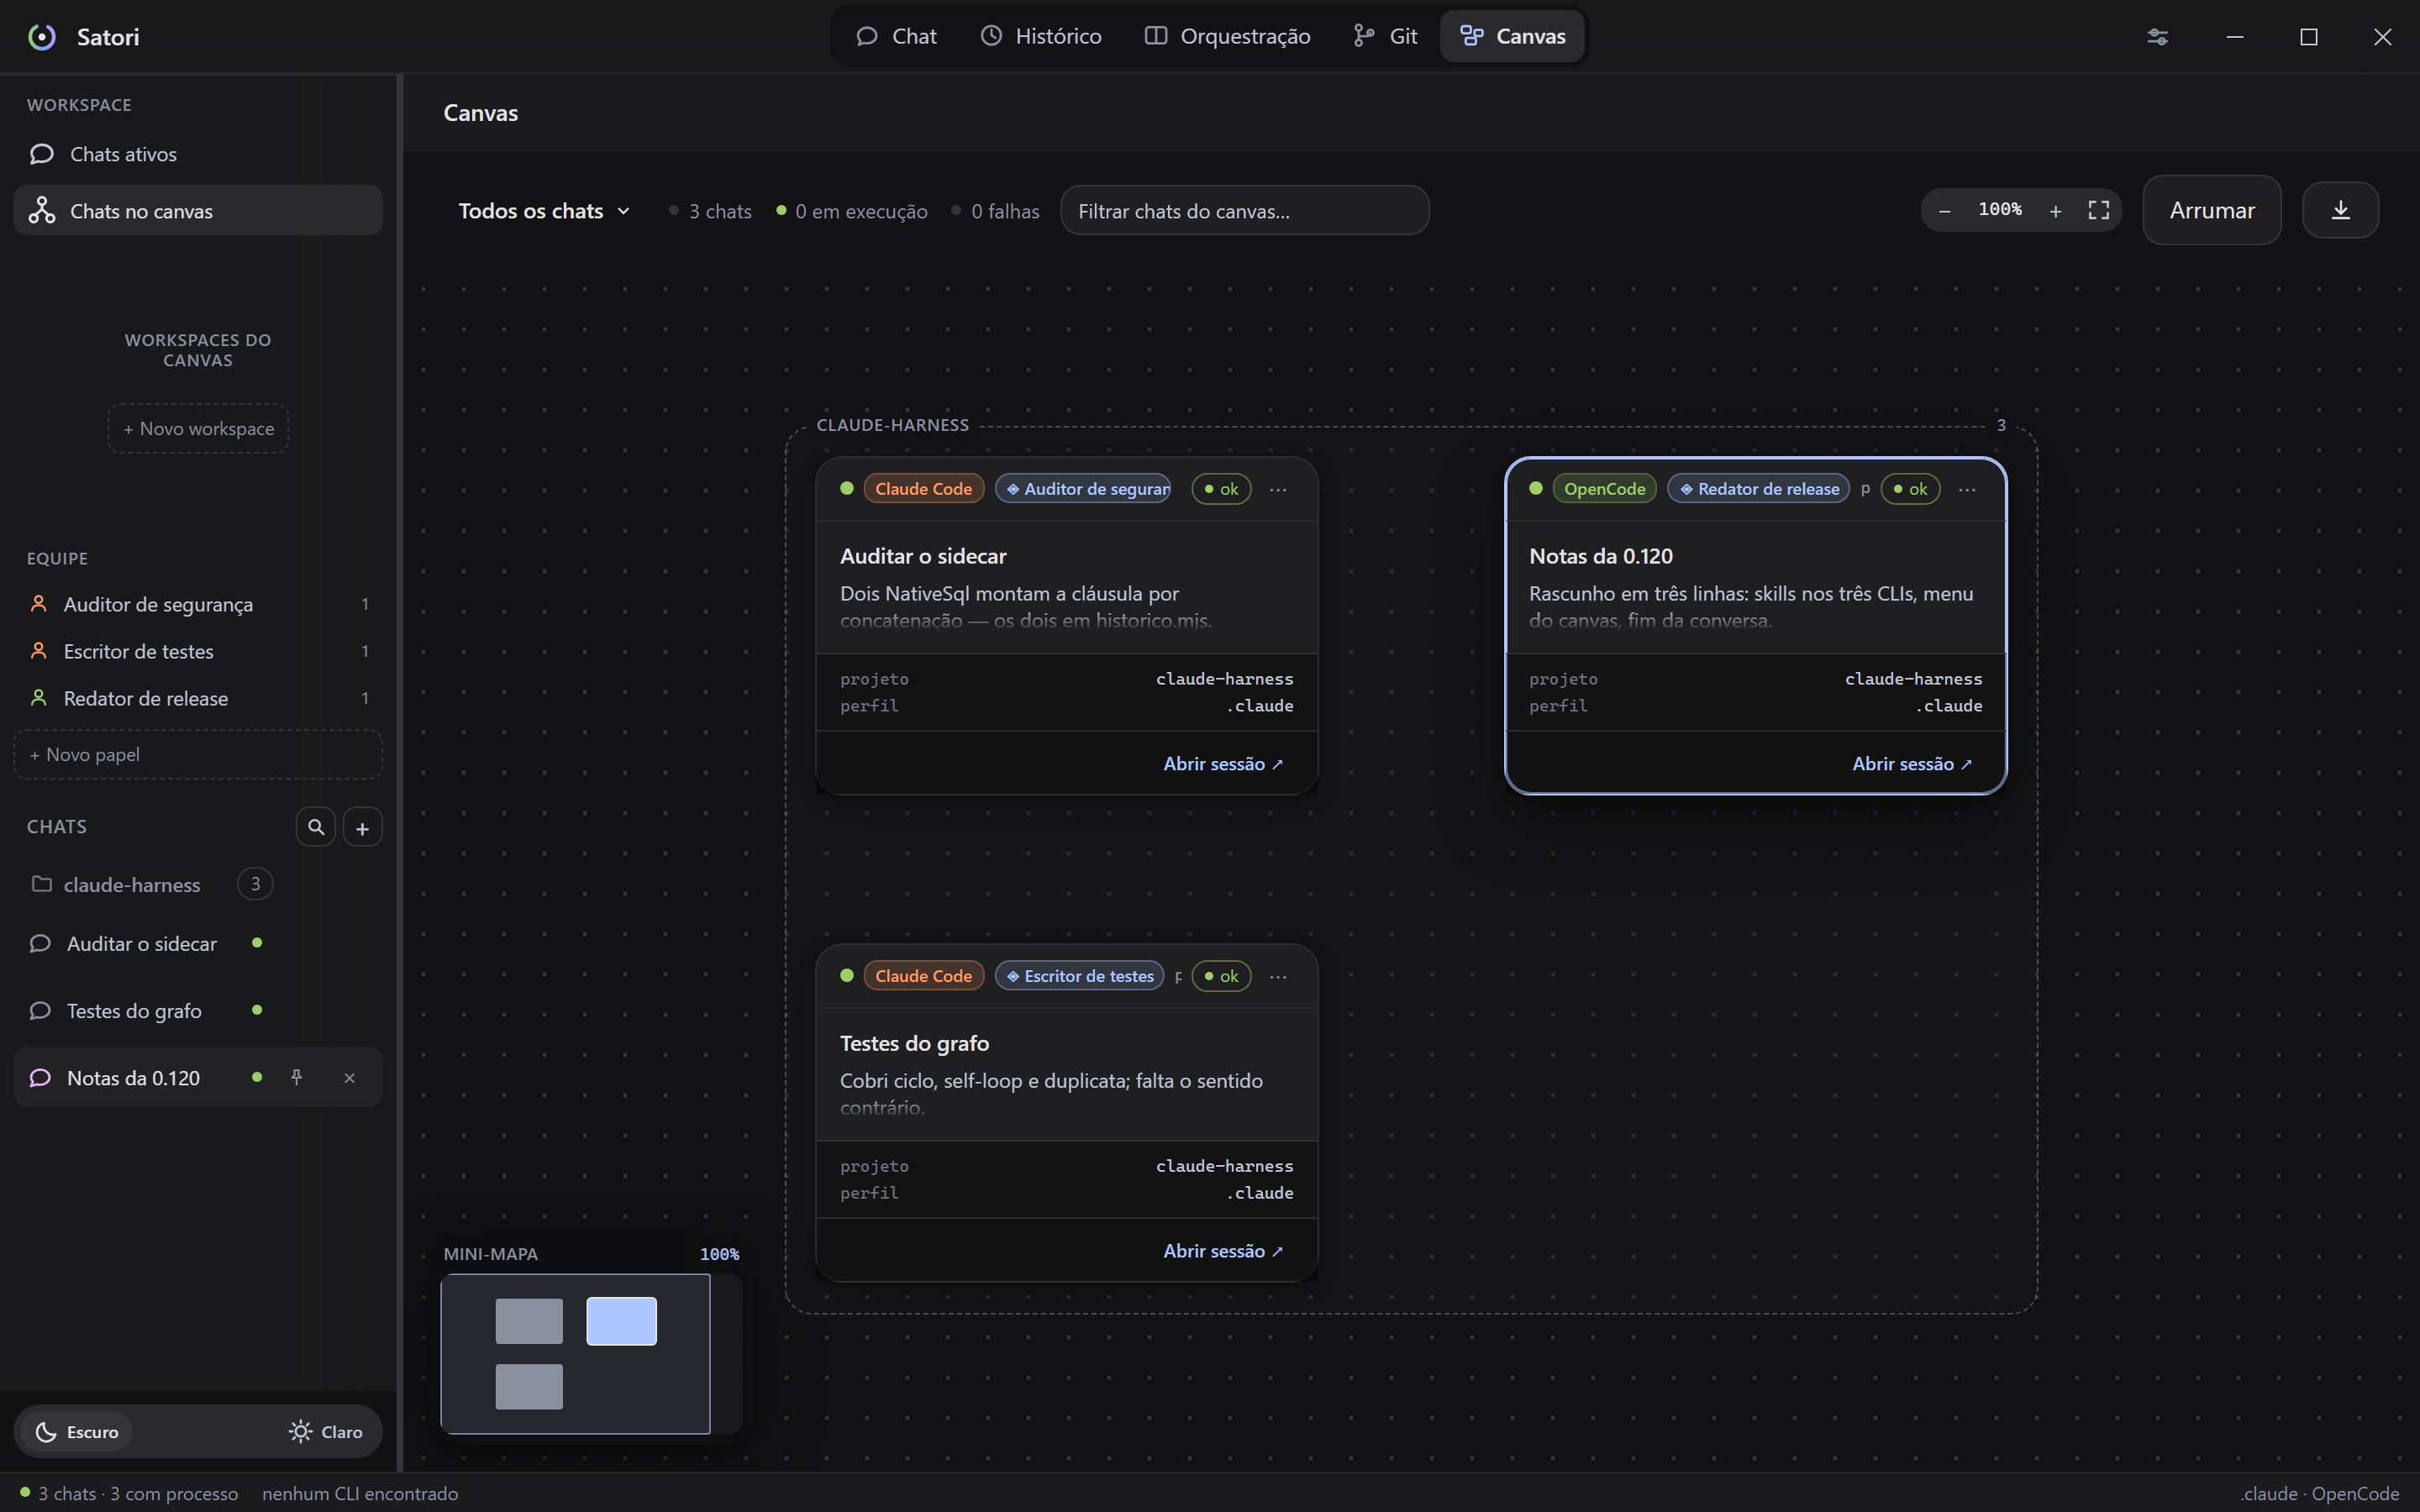Select the highlighted node in the mini-map
2420x1512 pixels.
[x=621, y=1320]
